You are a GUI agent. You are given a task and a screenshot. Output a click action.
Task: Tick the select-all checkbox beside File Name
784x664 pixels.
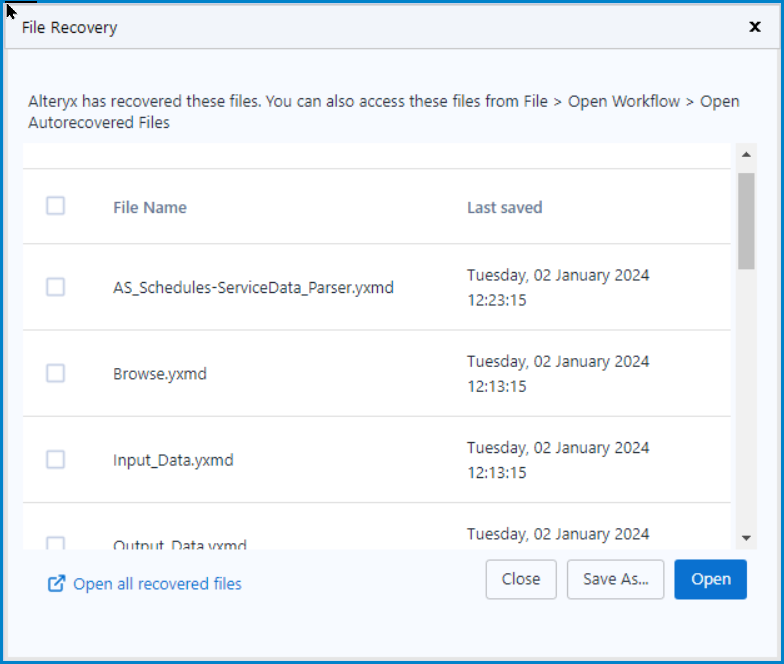pos(56,206)
